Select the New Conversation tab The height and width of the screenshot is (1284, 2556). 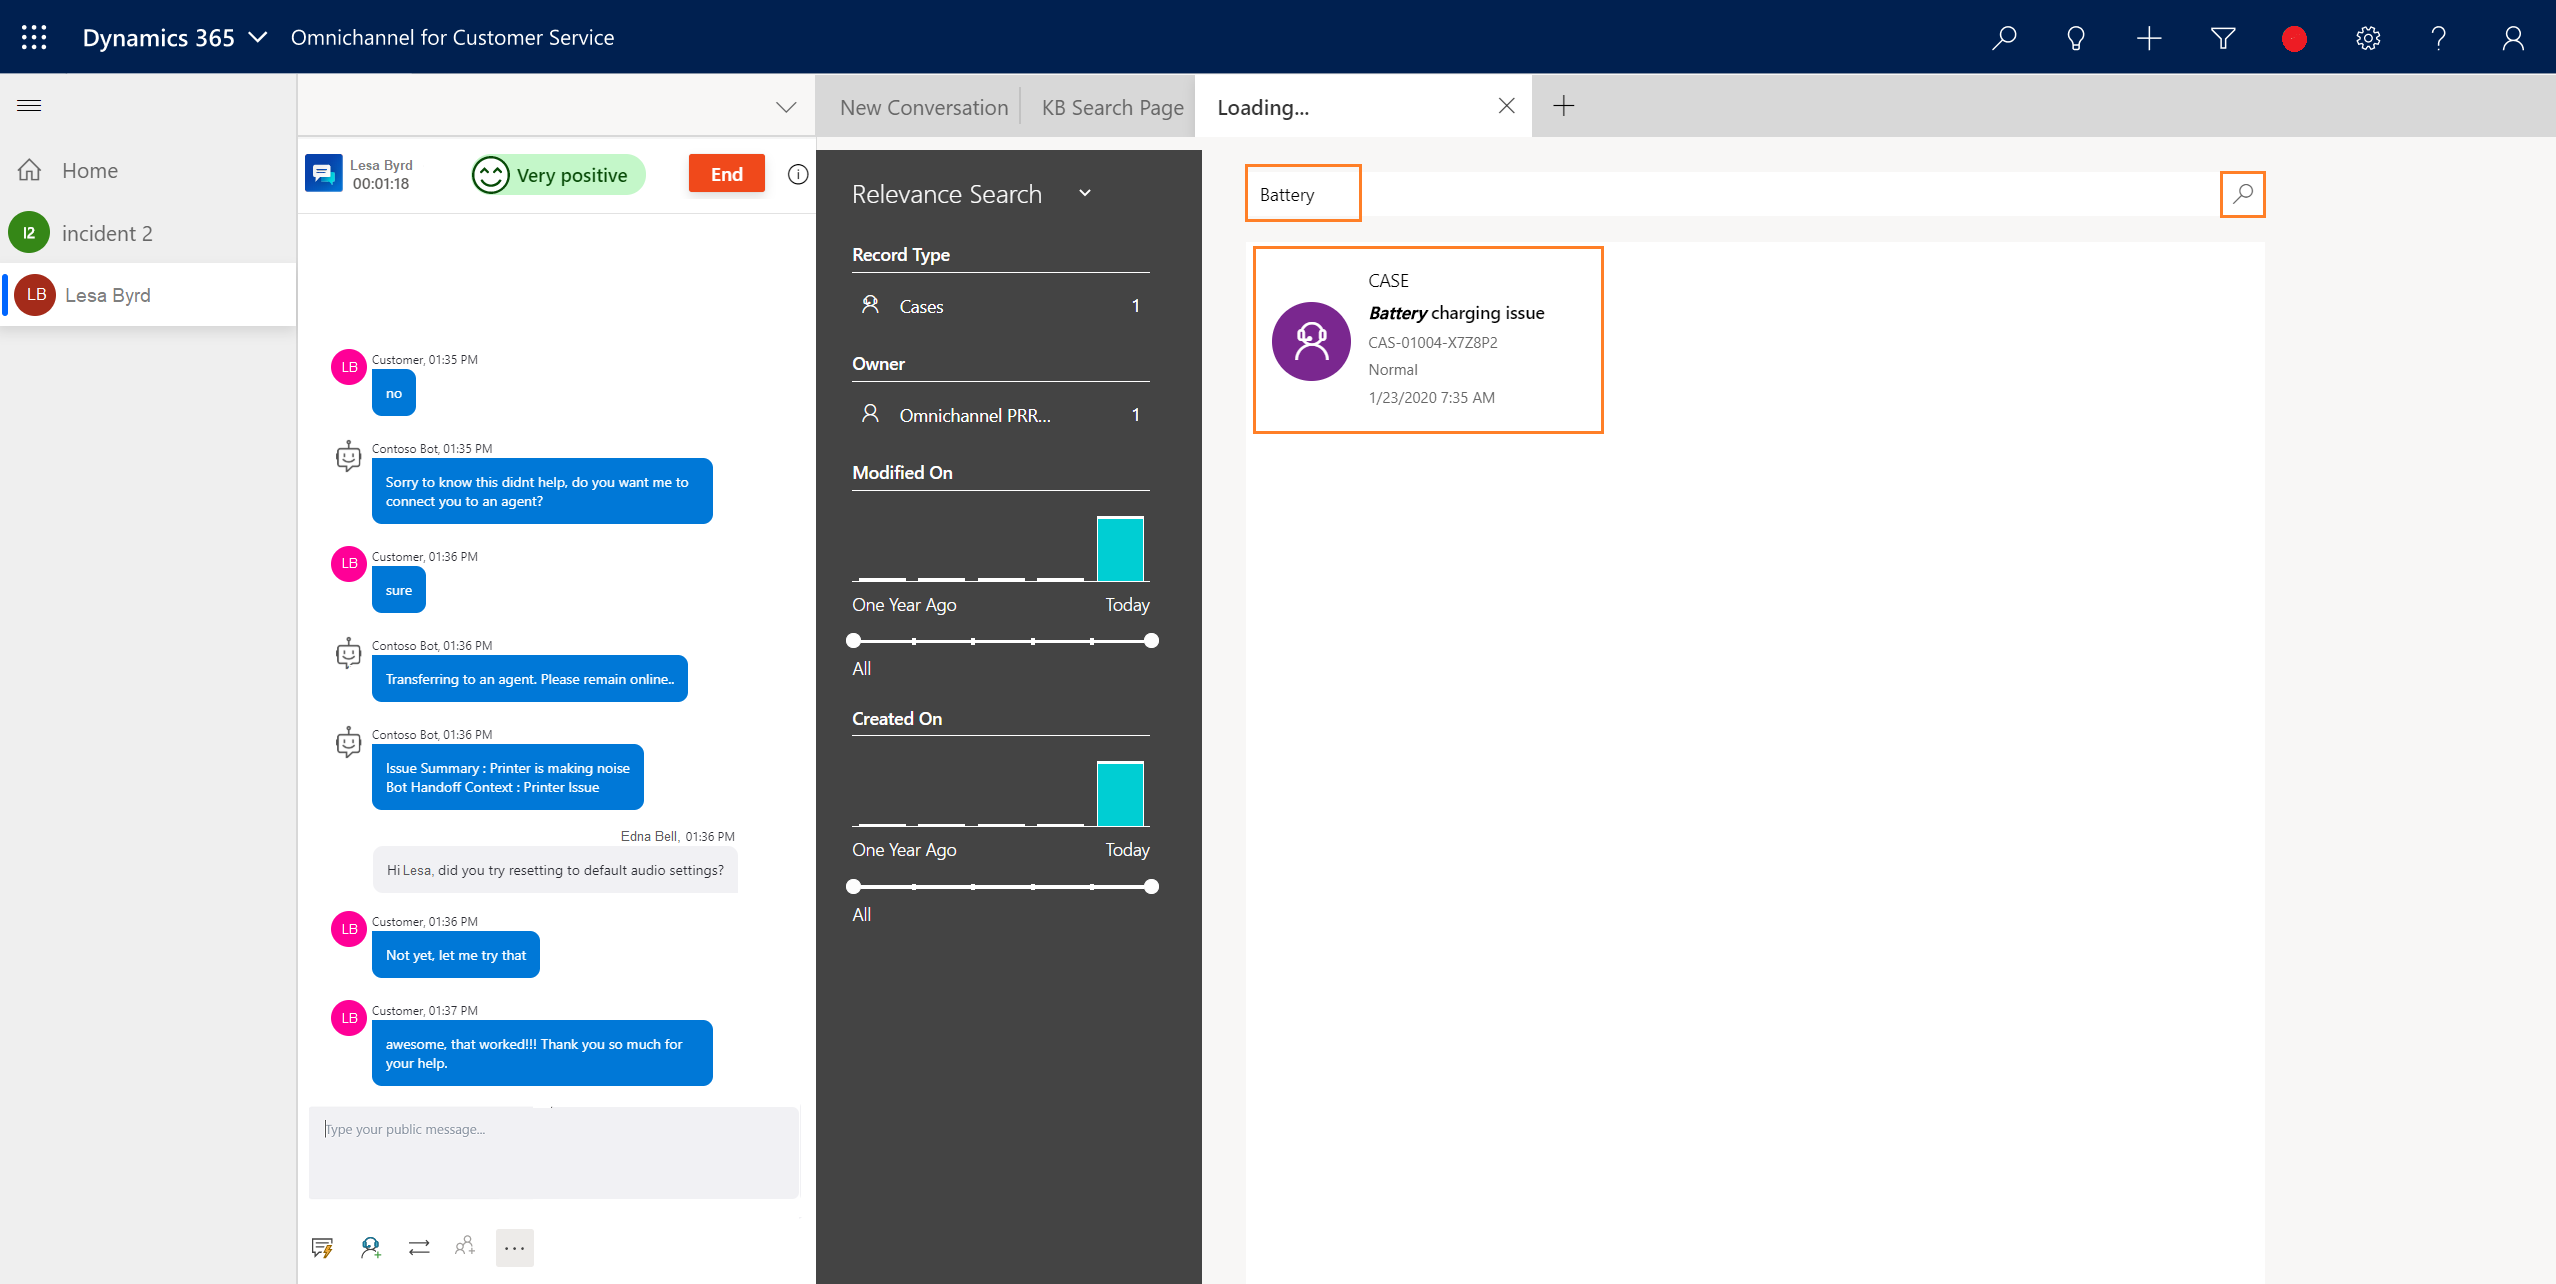pos(925,106)
